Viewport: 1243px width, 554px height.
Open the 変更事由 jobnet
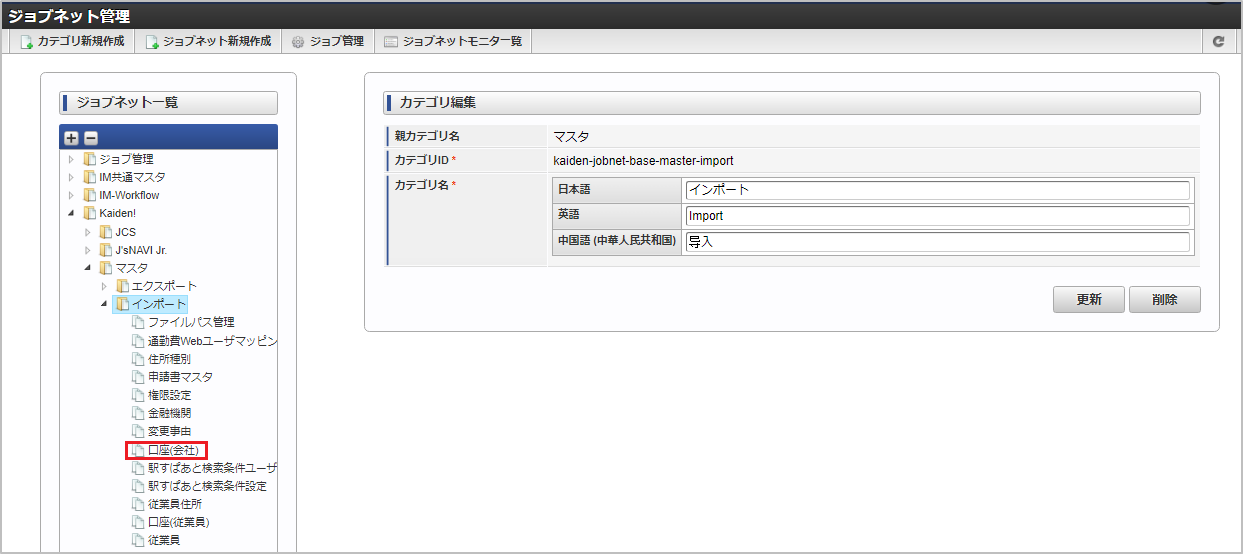(x=169, y=431)
